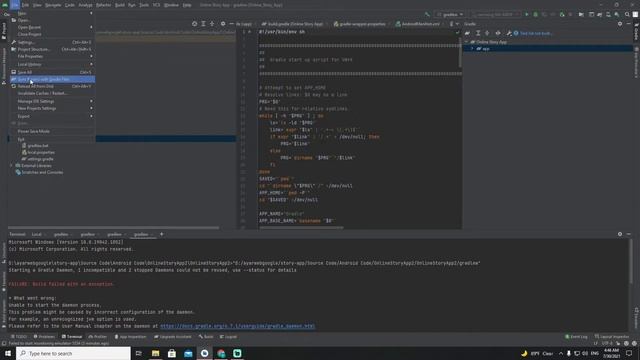Collapse the Online Story App Gradle node
This screenshot has height=360, width=640.
[467, 42]
